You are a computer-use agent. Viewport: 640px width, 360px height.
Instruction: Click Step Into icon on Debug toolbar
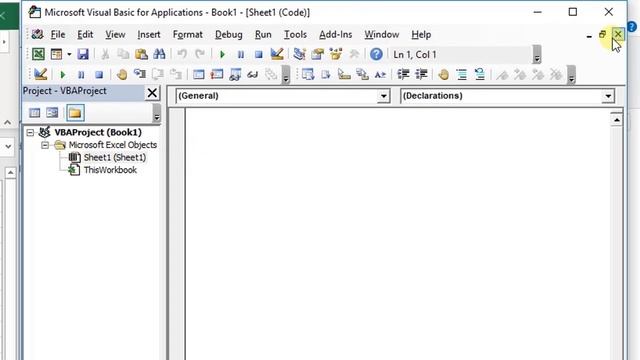point(140,74)
